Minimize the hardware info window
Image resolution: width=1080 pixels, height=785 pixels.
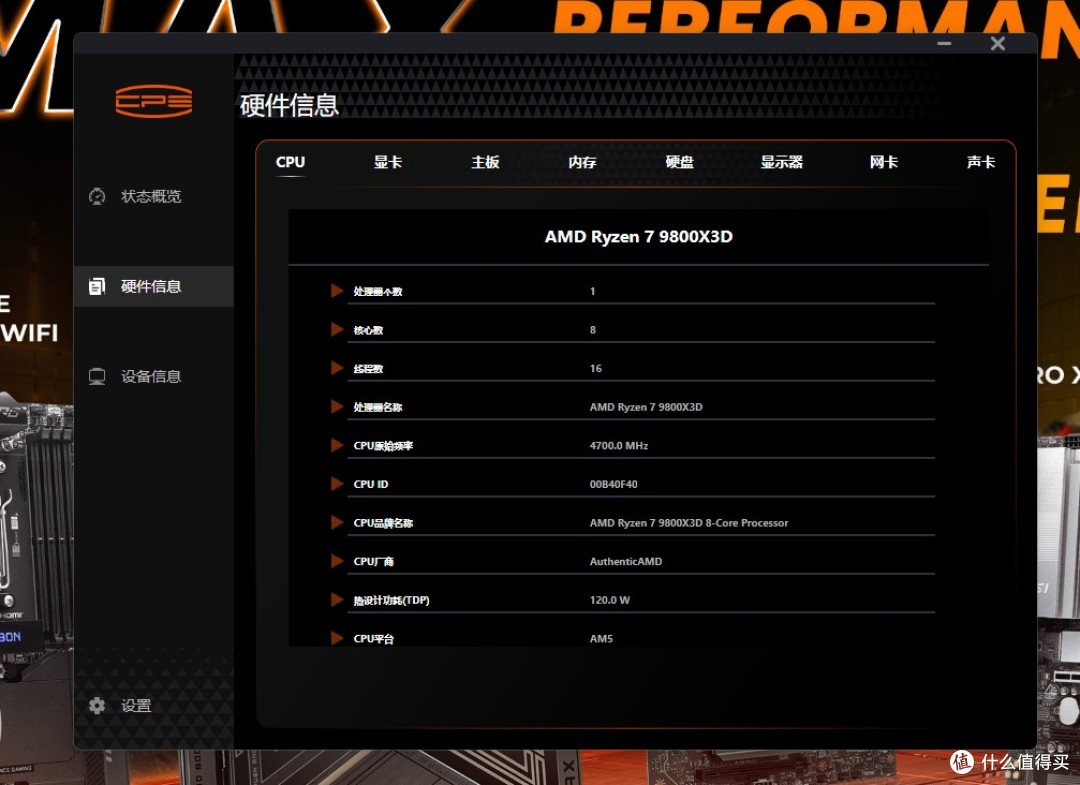tap(944, 43)
